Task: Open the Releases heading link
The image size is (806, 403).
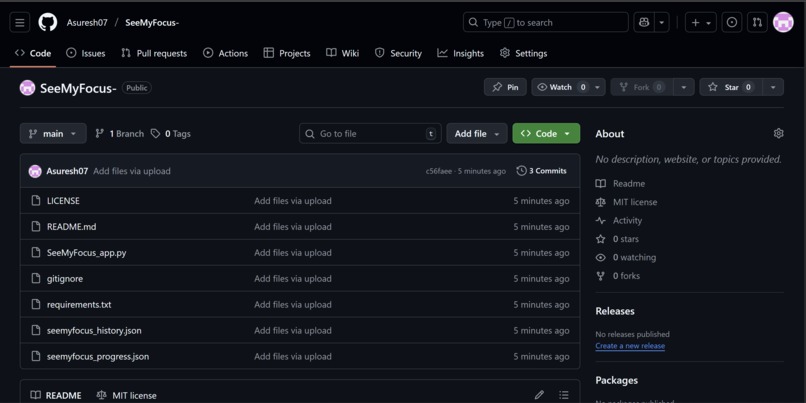Action: pyautogui.click(x=615, y=311)
